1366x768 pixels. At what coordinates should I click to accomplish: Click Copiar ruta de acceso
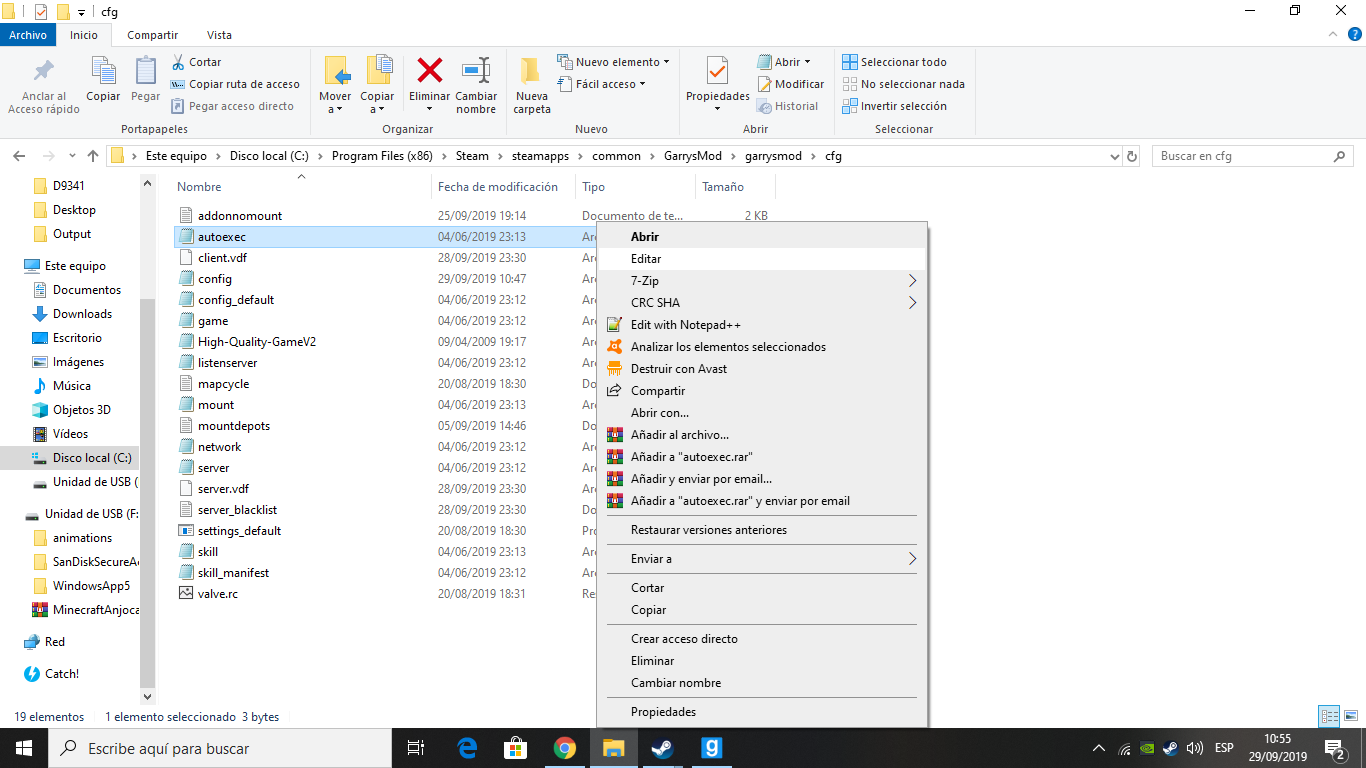(x=235, y=84)
